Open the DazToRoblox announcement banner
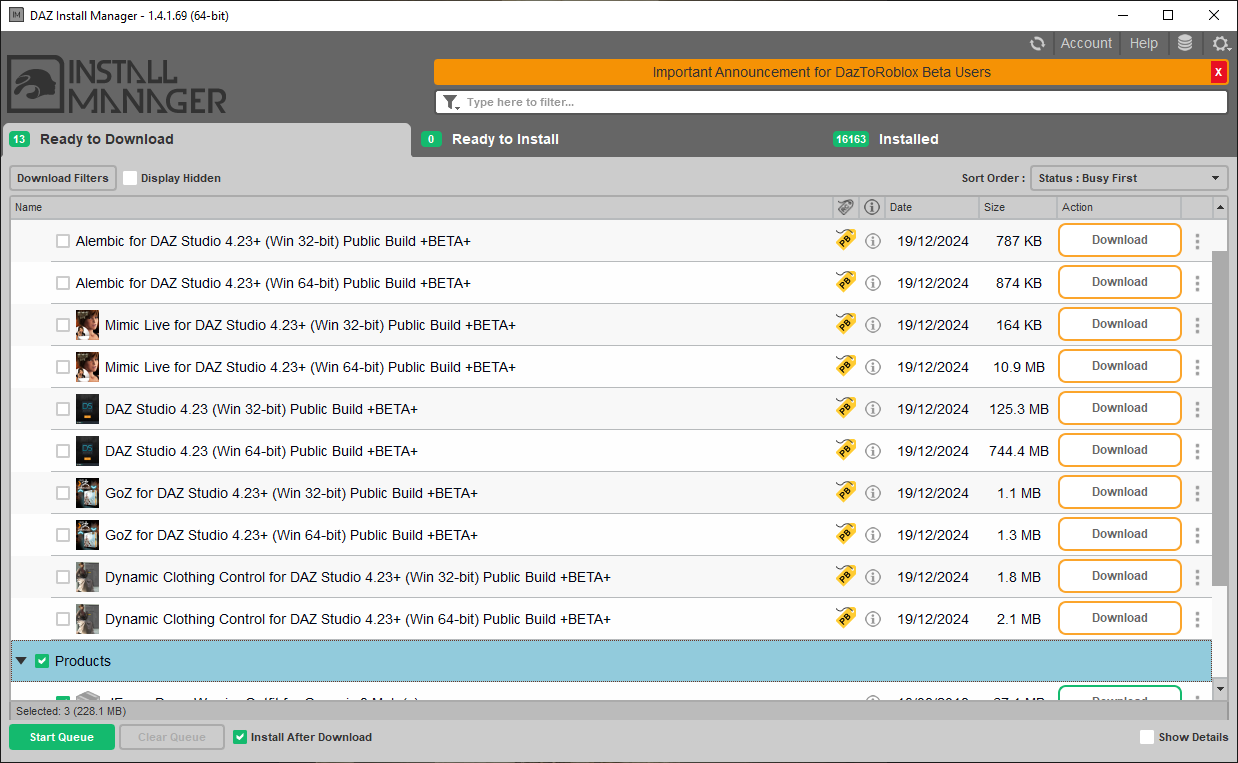 tap(822, 72)
